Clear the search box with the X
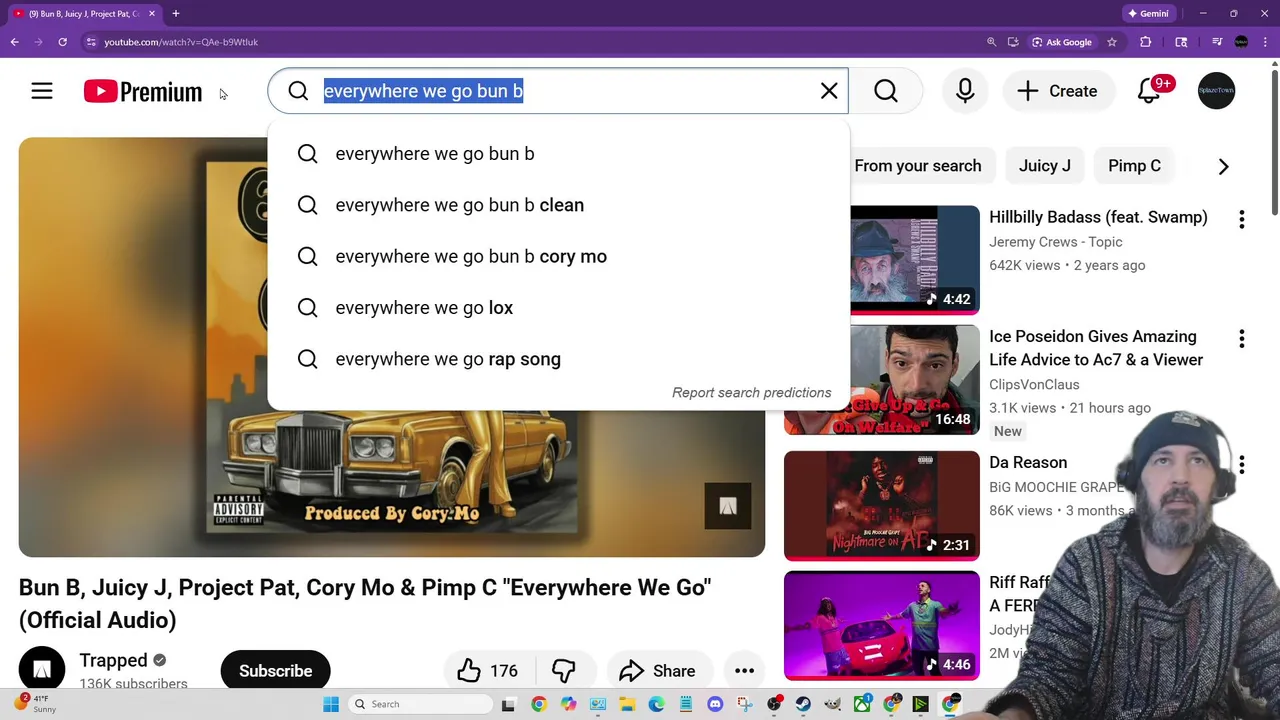 tap(829, 91)
